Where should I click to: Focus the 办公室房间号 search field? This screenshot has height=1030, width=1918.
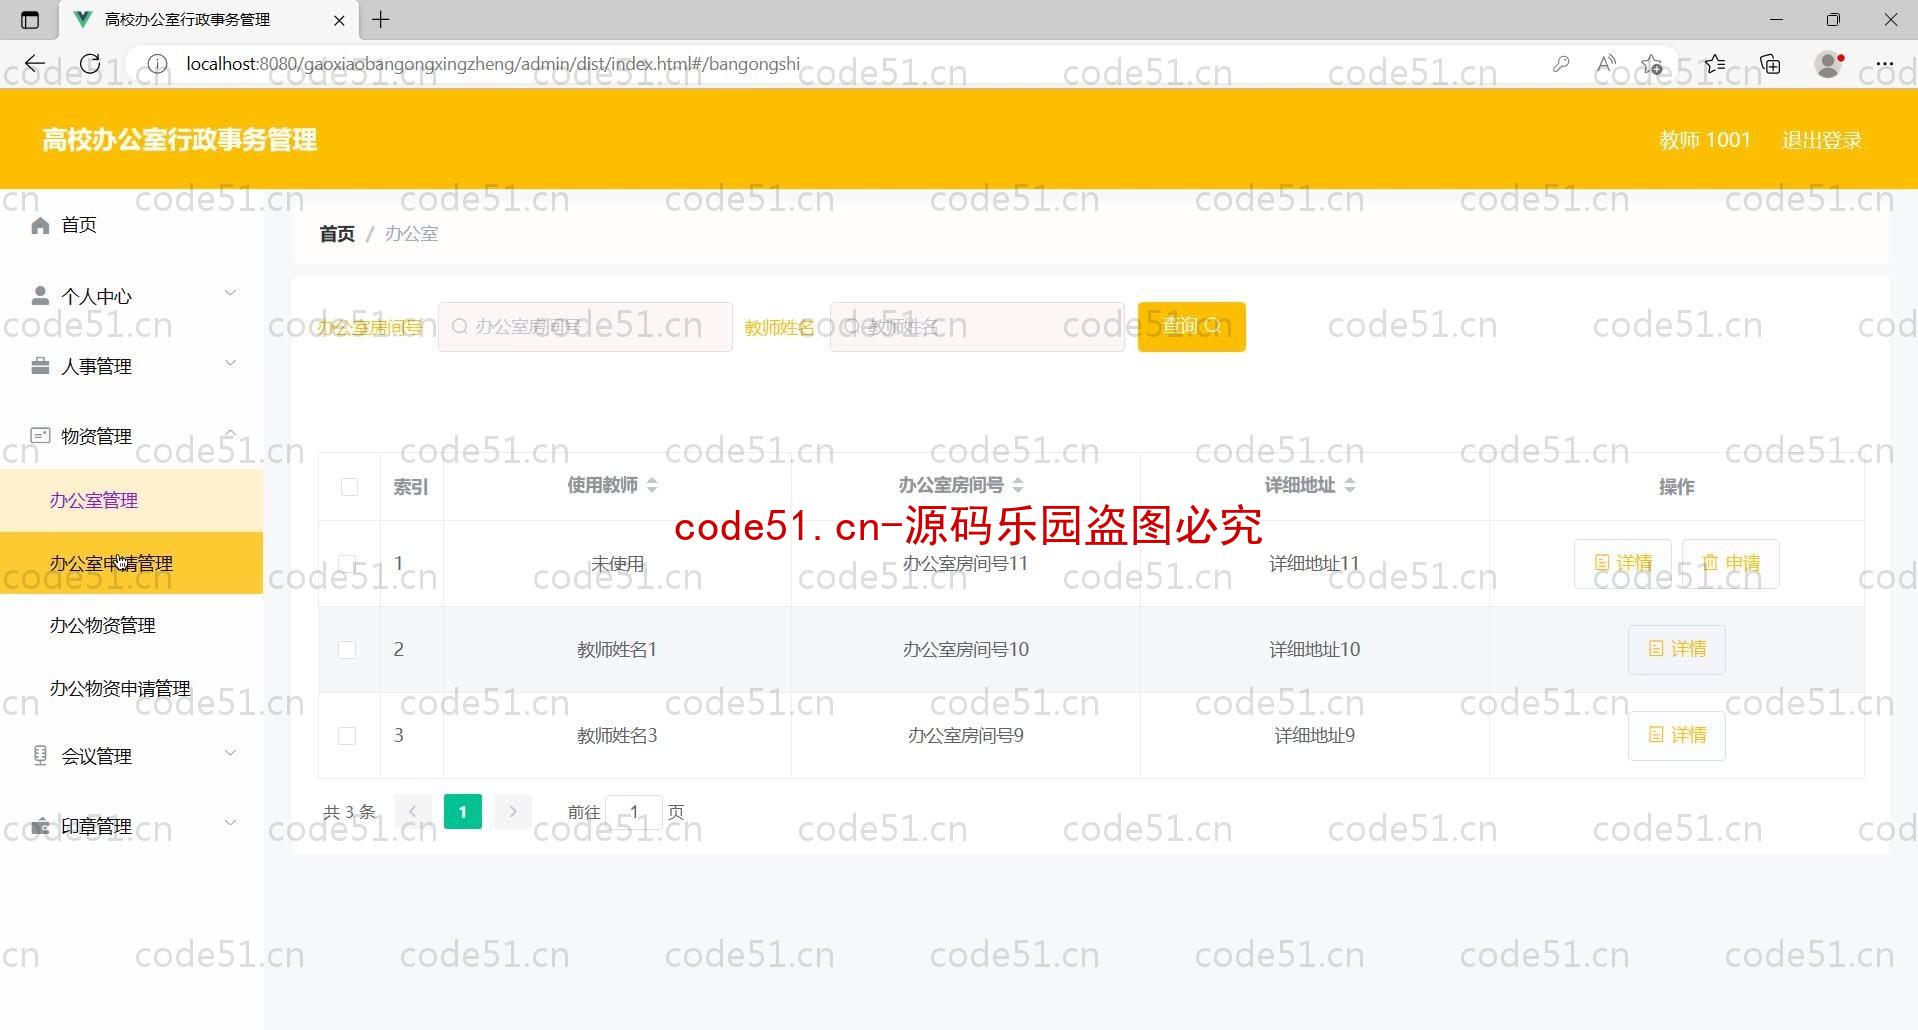pyautogui.click(x=585, y=326)
